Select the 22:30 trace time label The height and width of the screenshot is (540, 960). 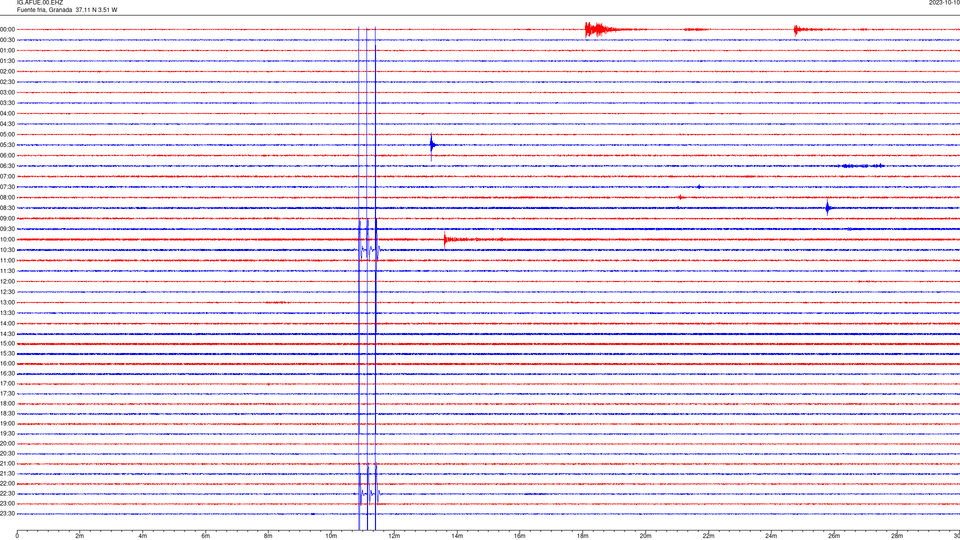click(7, 493)
